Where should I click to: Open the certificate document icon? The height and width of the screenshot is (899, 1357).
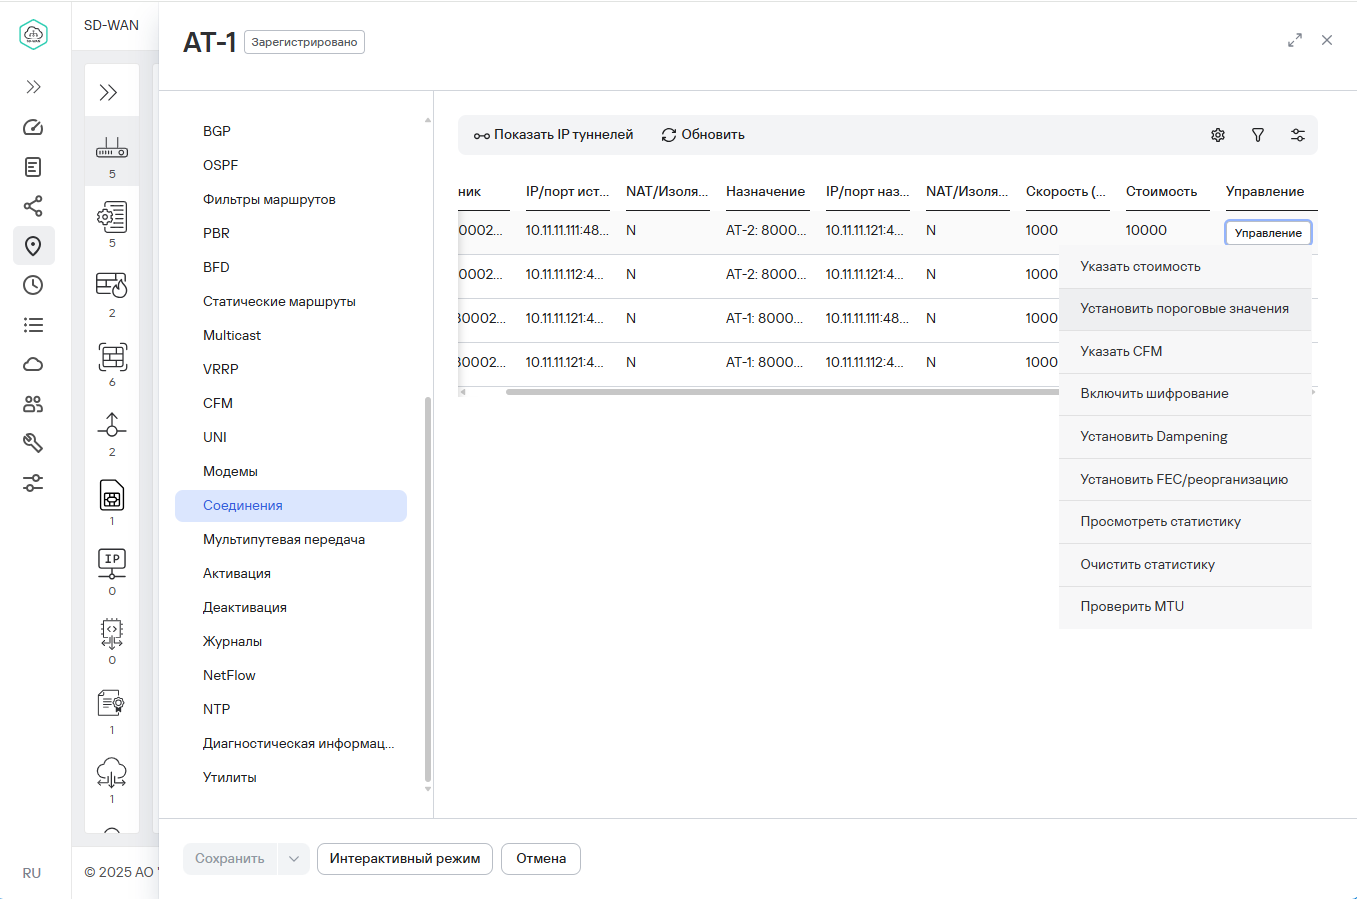point(112,703)
